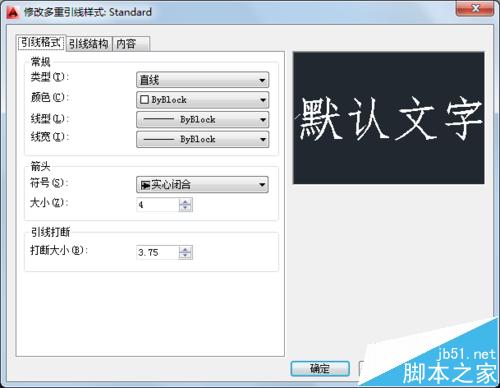Decrease the arrowhead 大小 value
This screenshot has width=500, height=388.
[186, 208]
